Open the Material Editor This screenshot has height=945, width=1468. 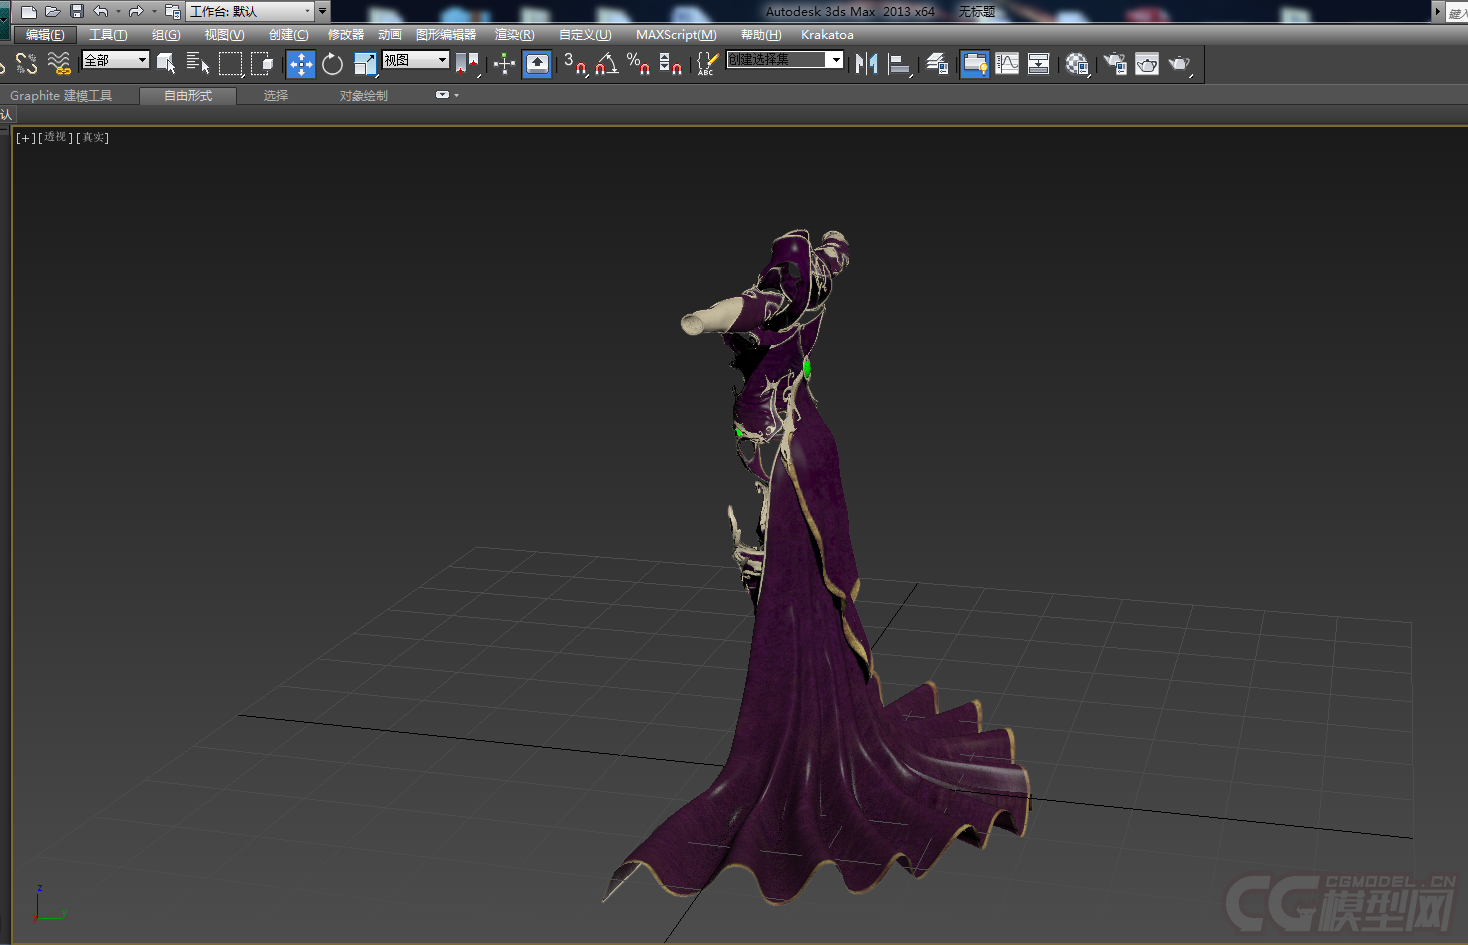tap(1077, 64)
